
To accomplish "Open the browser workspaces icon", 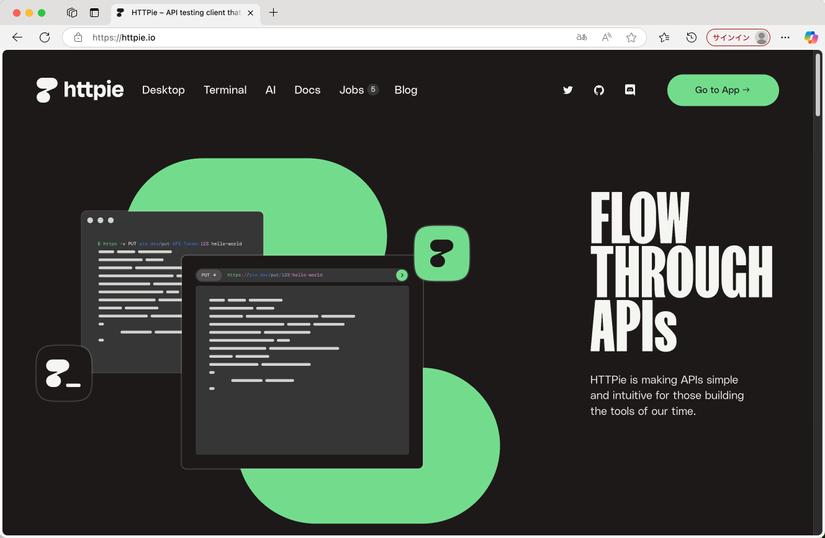I will [72, 13].
